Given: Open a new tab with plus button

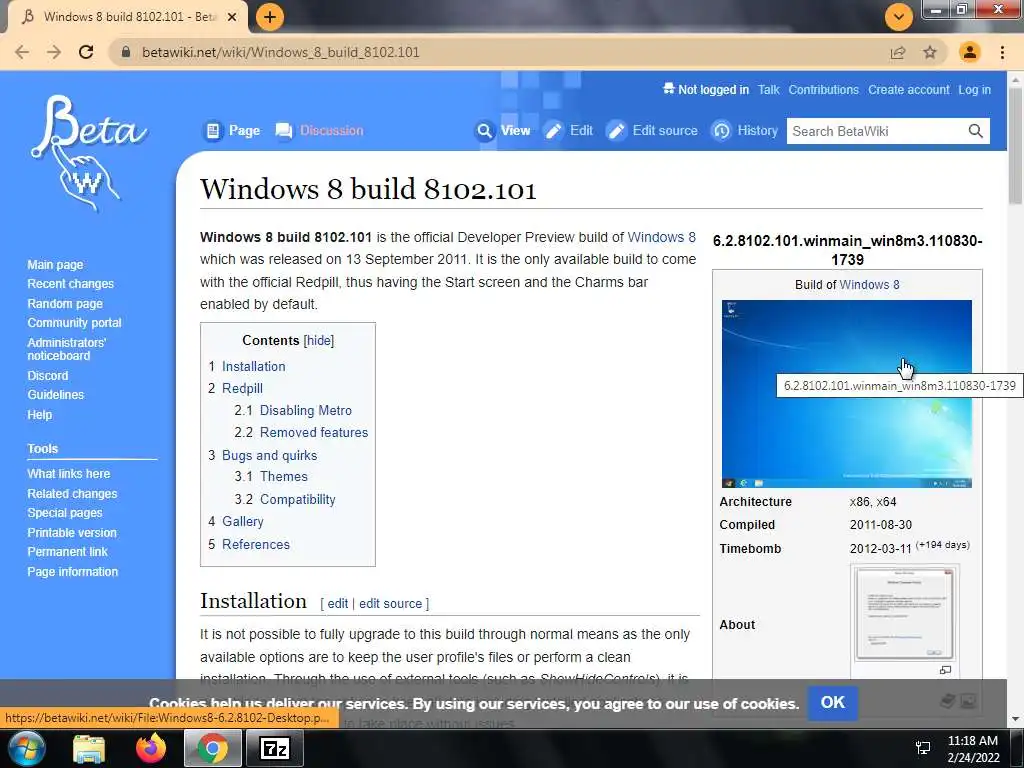Looking at the screenshot, I should pyautogui.click(x=270, y=17).
